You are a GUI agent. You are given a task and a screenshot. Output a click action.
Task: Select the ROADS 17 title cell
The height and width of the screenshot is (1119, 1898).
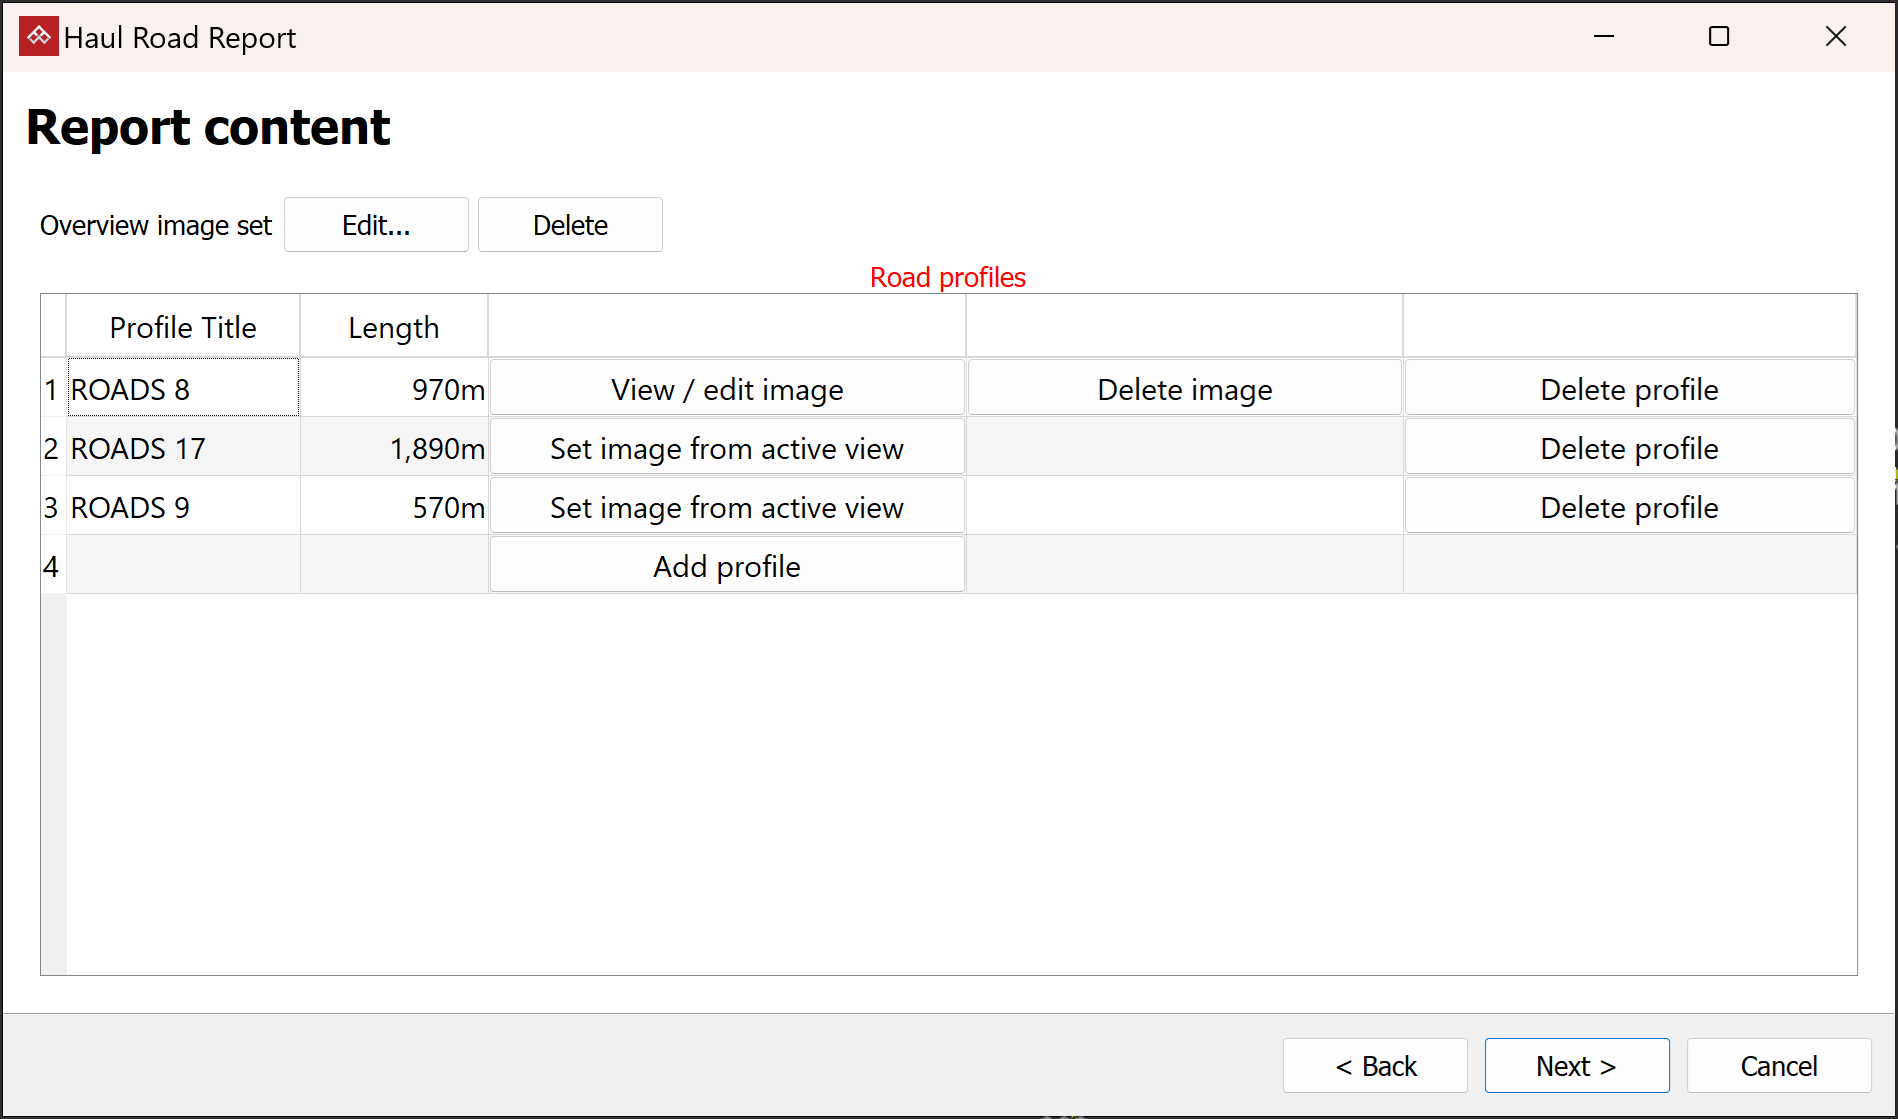click(183, 448)
